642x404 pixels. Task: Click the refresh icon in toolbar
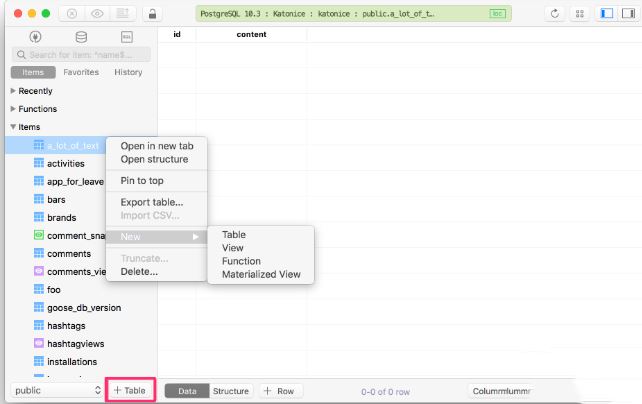(555, 14)
